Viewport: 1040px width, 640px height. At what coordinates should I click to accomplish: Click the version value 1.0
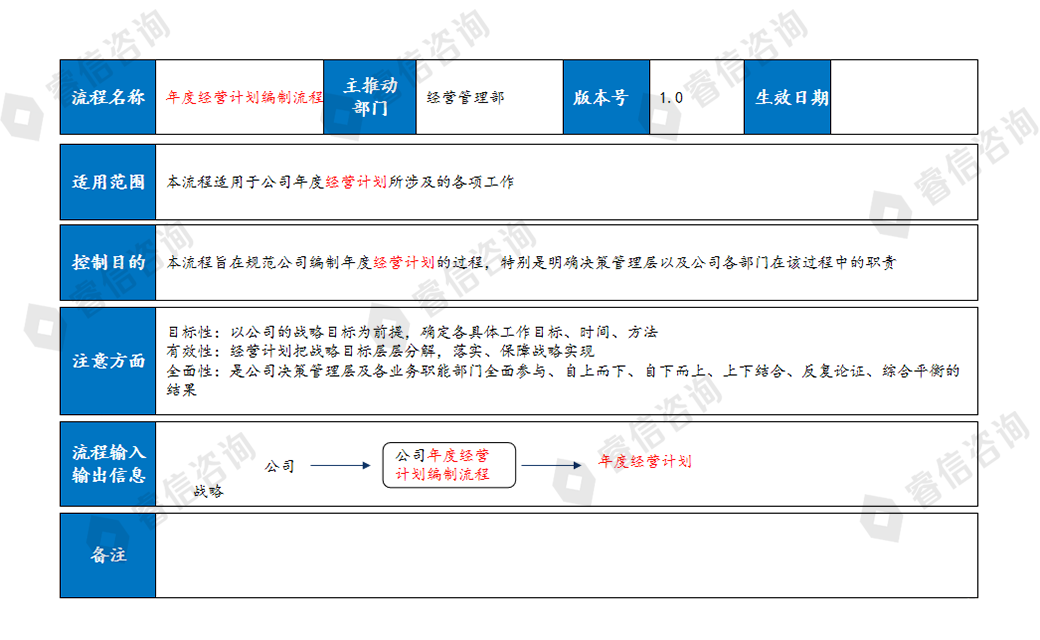click(671, 98)
